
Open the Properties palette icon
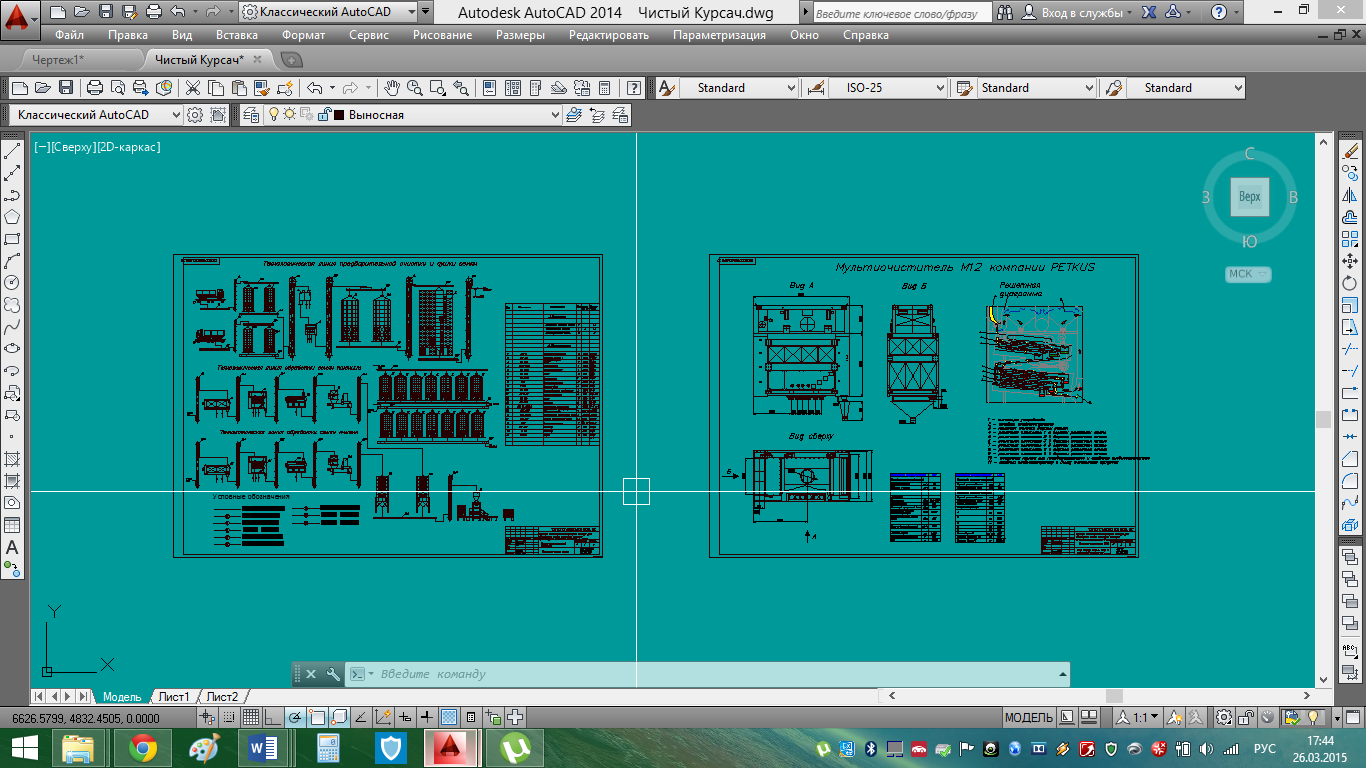tap(490, 88)
